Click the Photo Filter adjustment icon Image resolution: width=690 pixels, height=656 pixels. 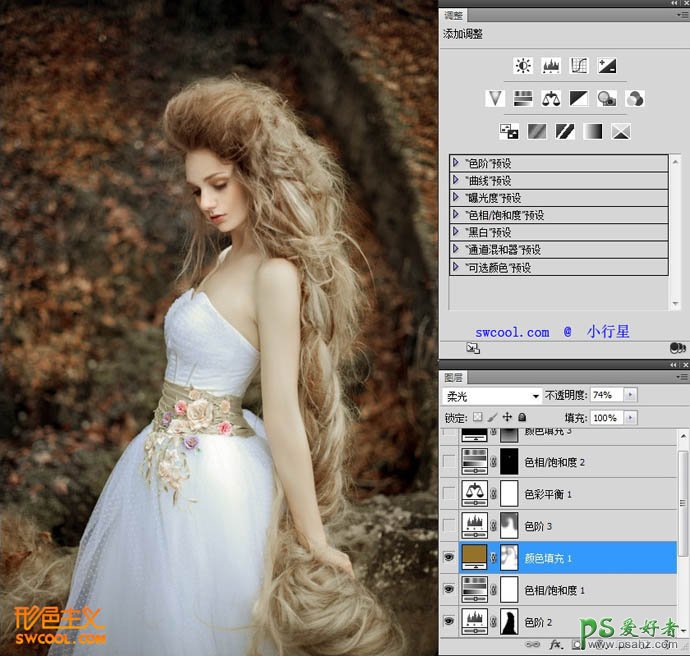[x=606, y=98]
